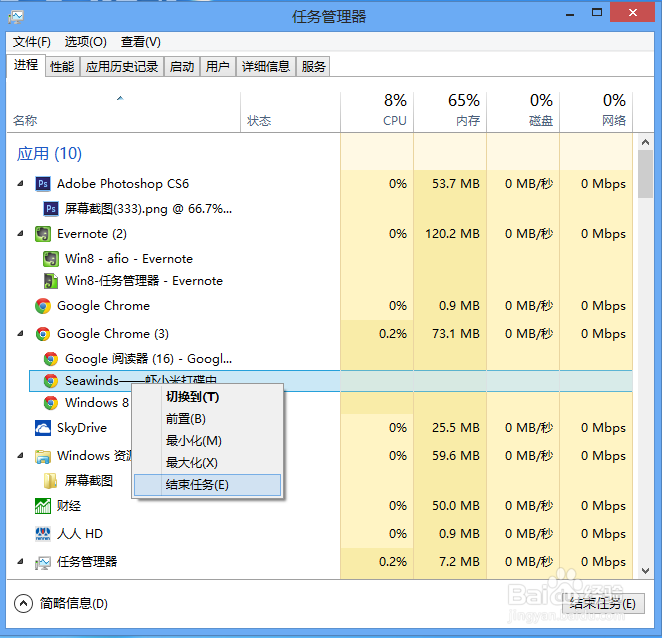Screen dimensions: 662x638
Task: Select the 人人 HD process name
Action: click(x=80, y=534)
